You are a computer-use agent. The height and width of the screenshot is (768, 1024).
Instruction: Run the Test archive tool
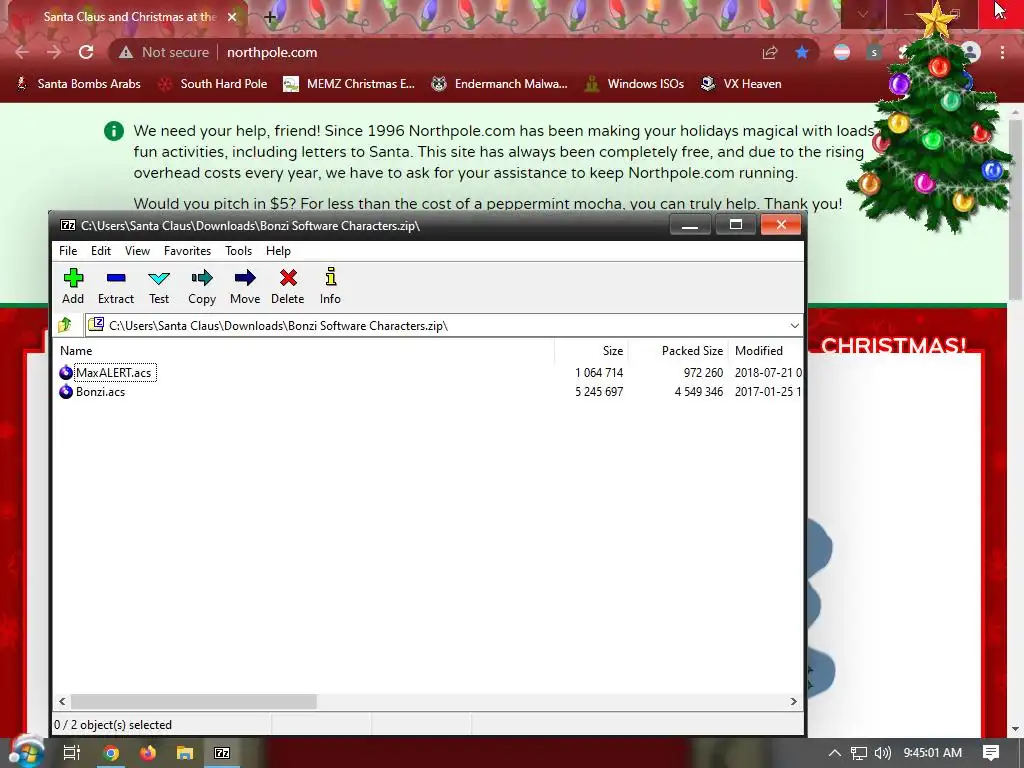(x=159, y=286)
